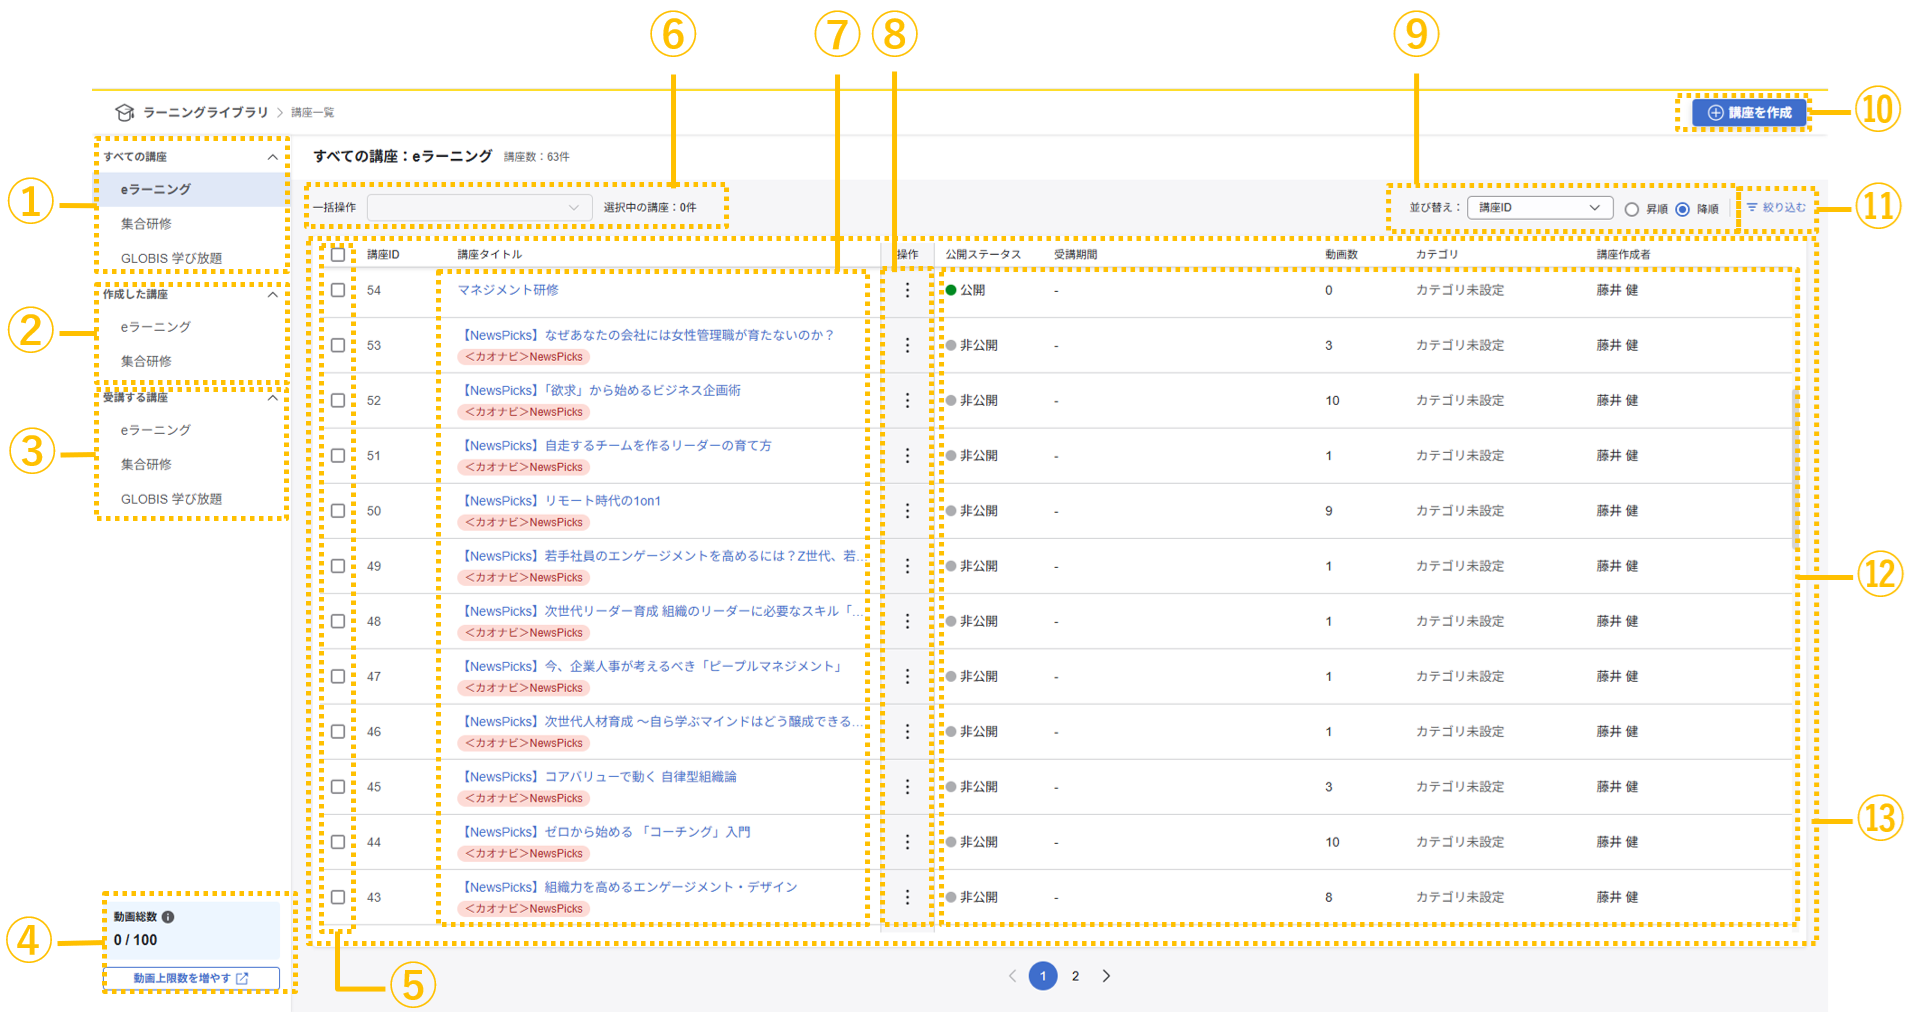Click the 講座を作成 button
Image resolution: width=1919 pixels, height=1015 pixels.
coord(1749,113)
